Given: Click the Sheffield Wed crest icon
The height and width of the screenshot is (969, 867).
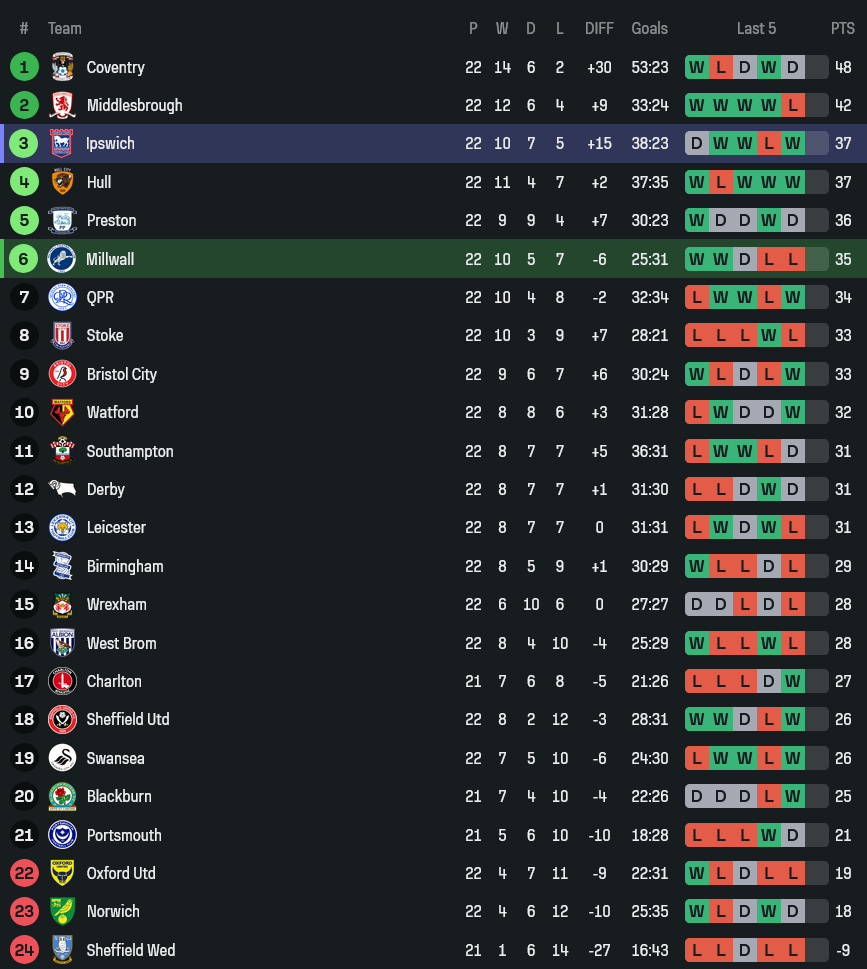Looking at the screenshot, I should (62, 950).
